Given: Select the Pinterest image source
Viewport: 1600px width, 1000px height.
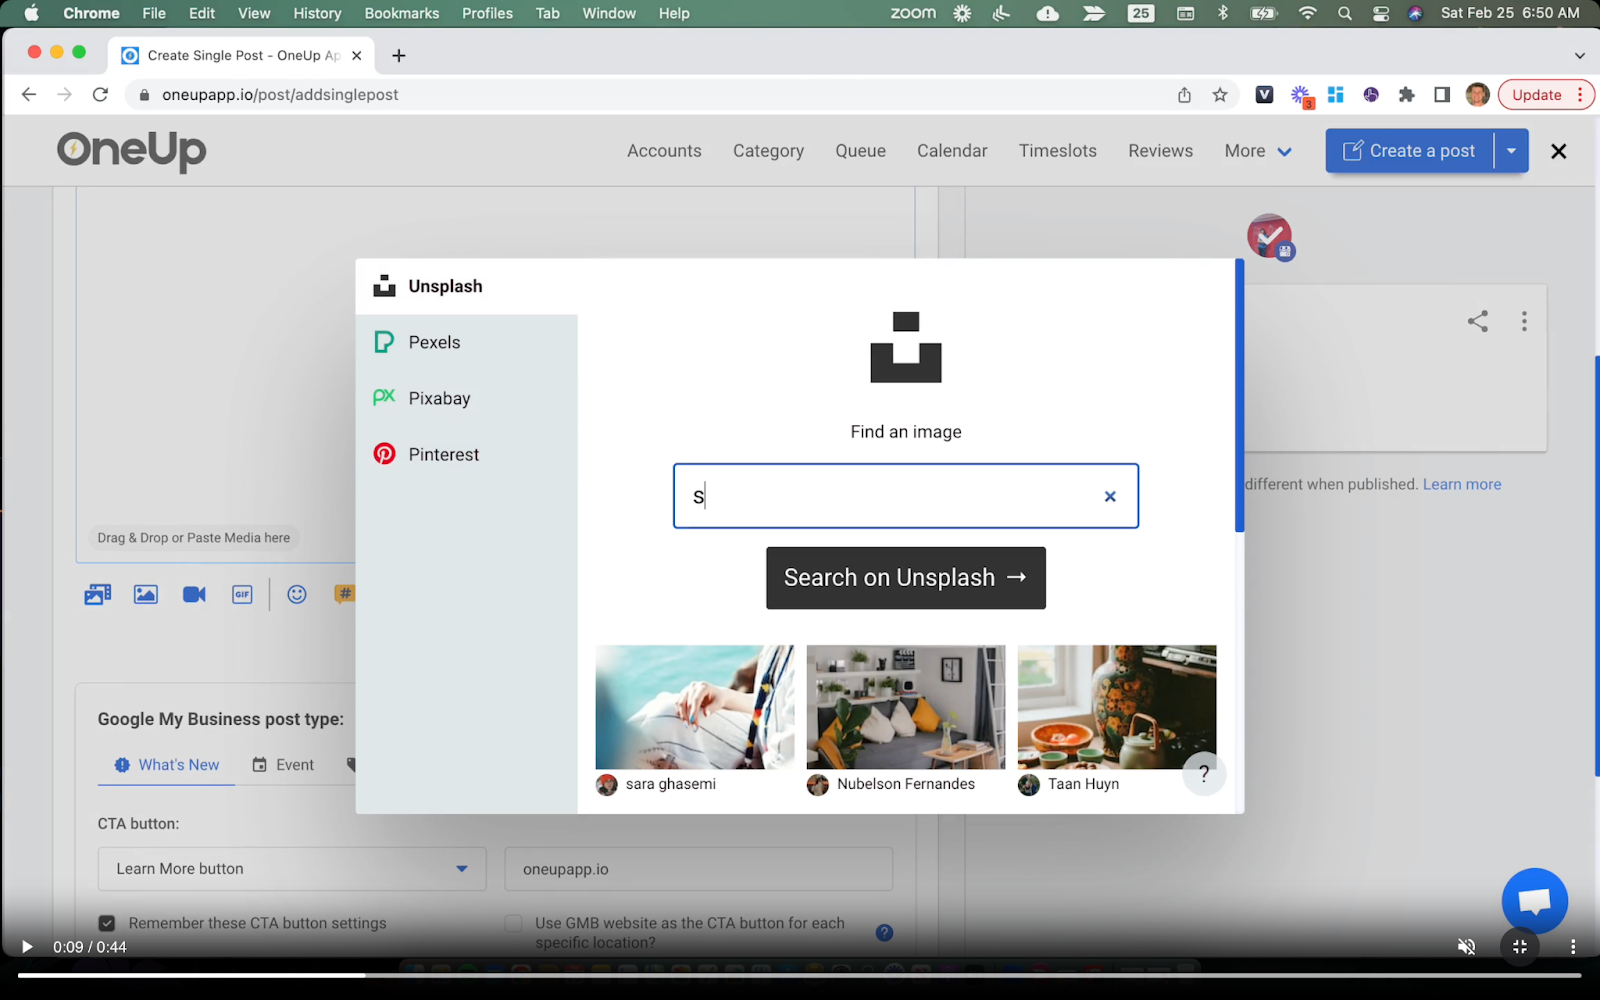Looking at the screenshot, I should click(x=466, y=454).
